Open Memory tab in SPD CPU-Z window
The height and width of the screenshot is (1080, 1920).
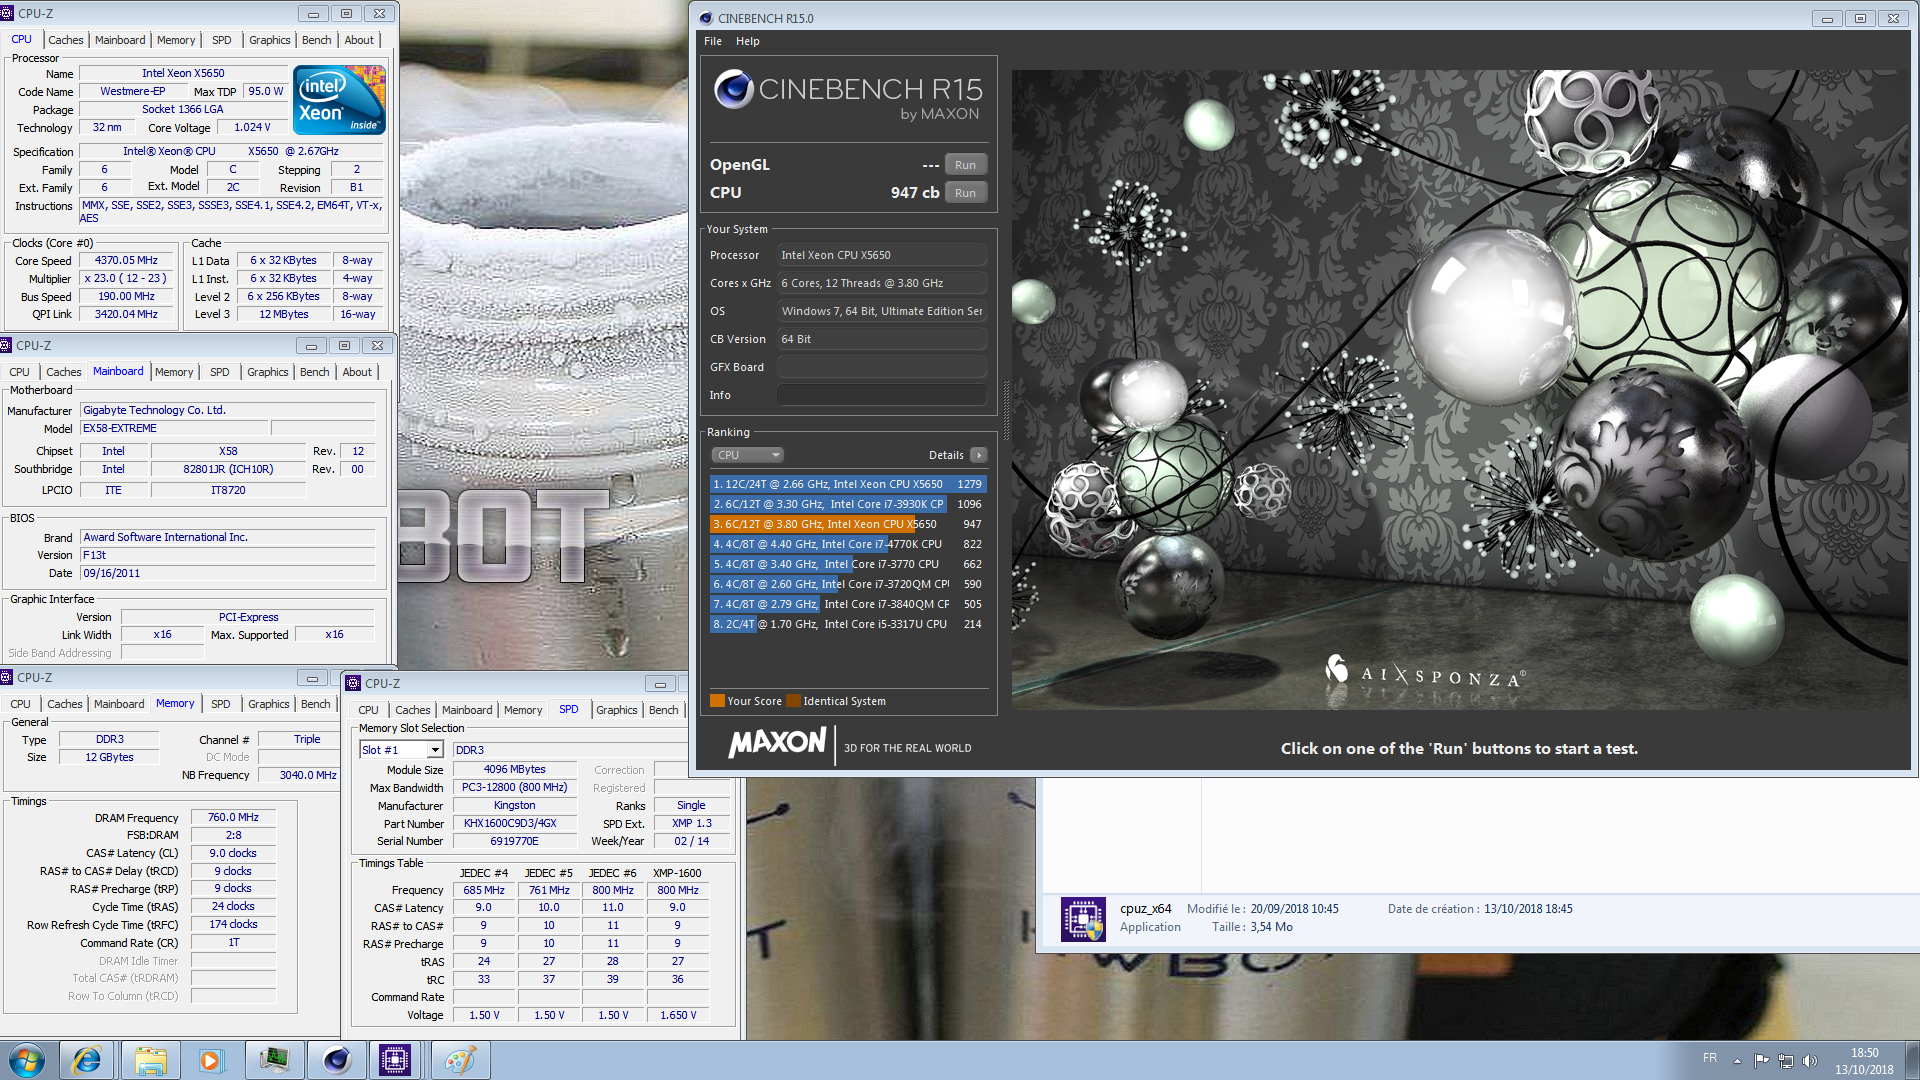click(523, 710)
